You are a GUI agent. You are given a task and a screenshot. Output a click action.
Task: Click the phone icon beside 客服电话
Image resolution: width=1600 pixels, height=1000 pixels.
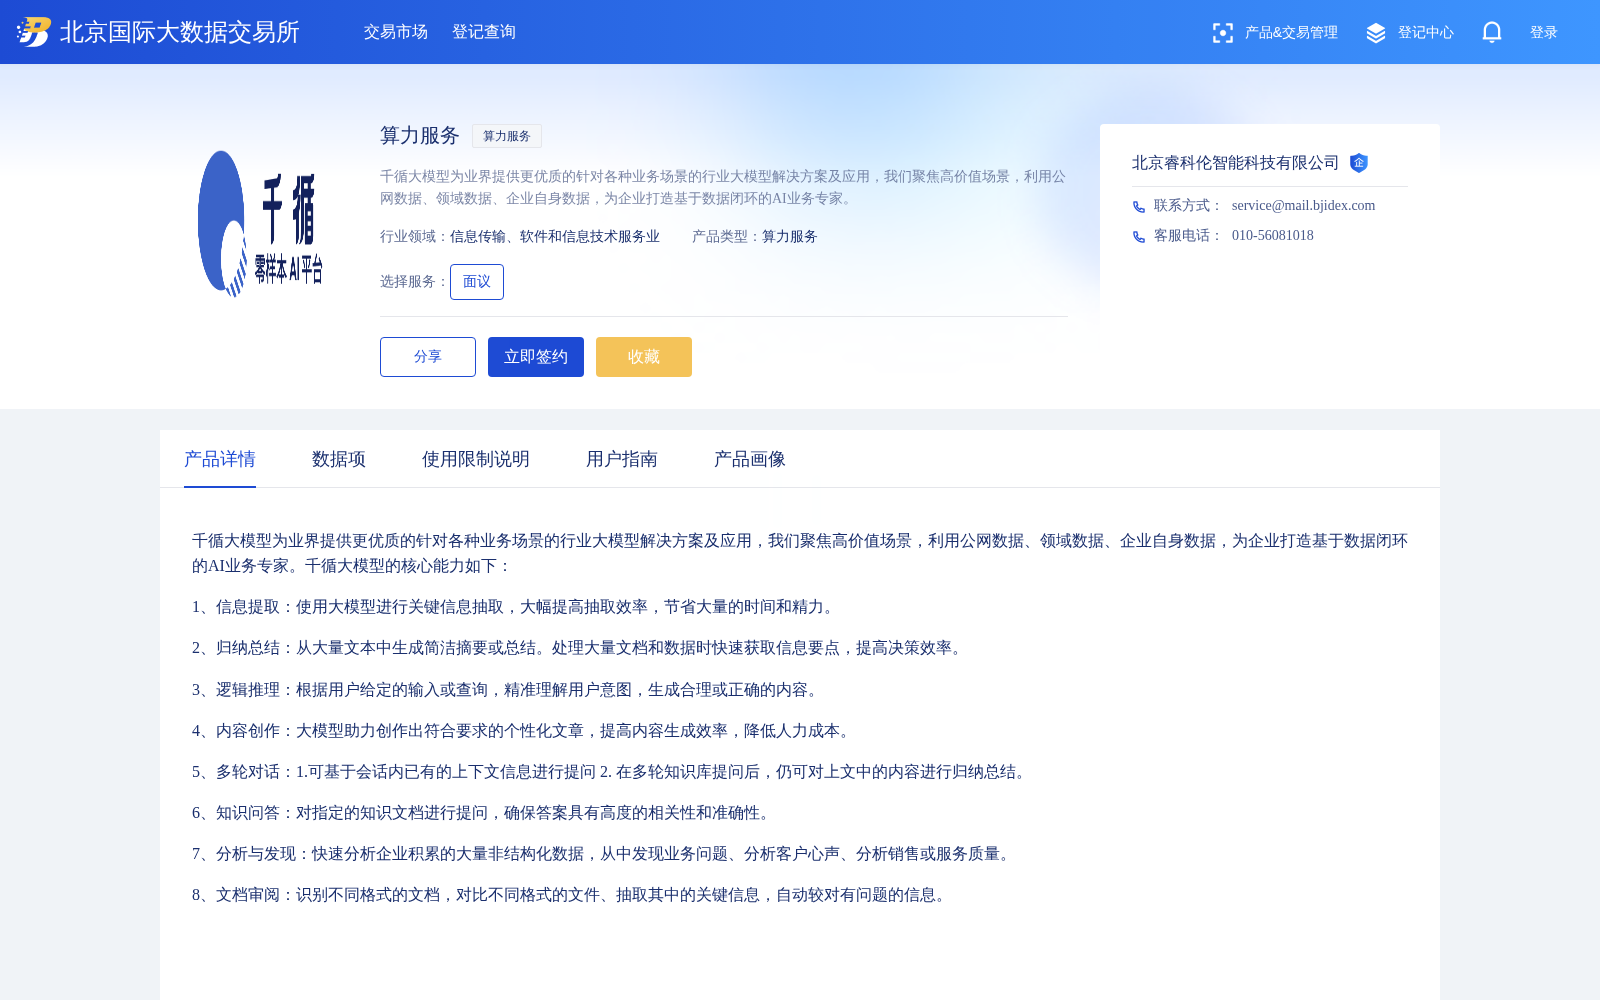point(1139,236)
